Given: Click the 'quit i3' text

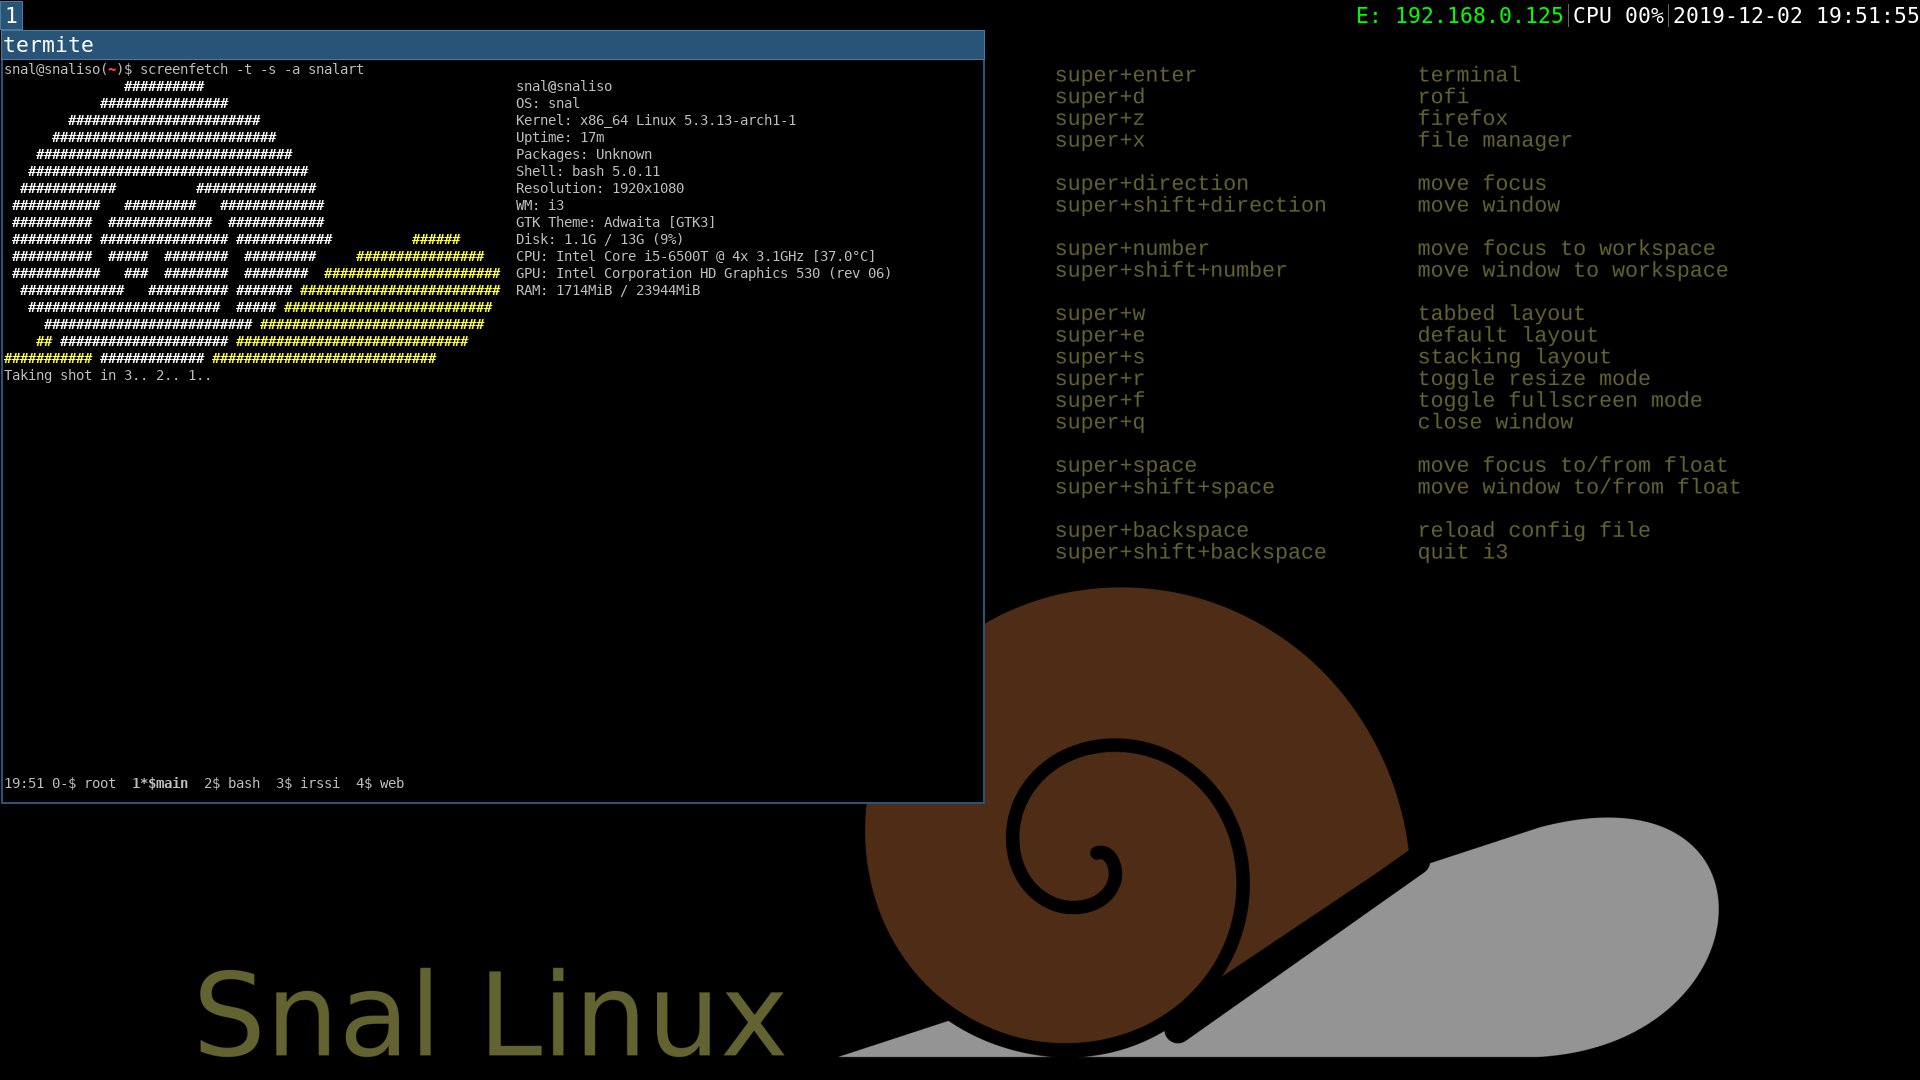Looking at the screenshot, I should (1462, 552).
